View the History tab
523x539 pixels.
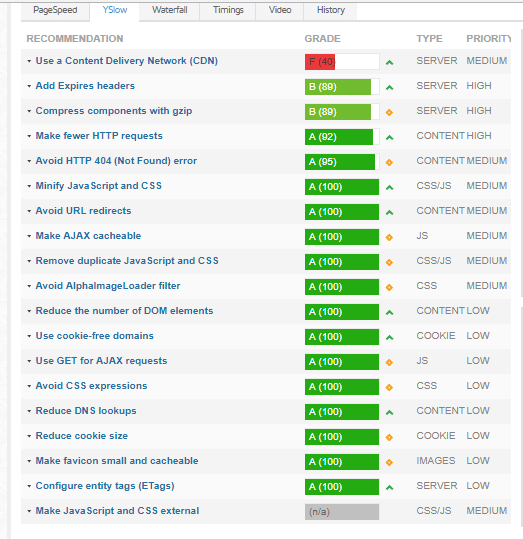click(x=330, y=10)
